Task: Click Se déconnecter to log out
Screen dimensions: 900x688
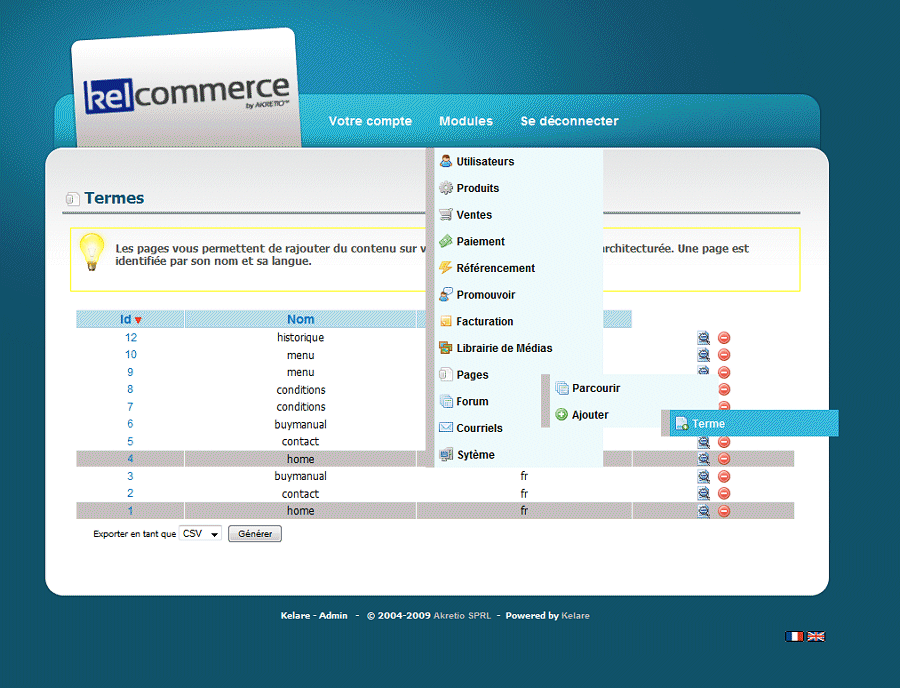Action: click(x=569, y=121)
